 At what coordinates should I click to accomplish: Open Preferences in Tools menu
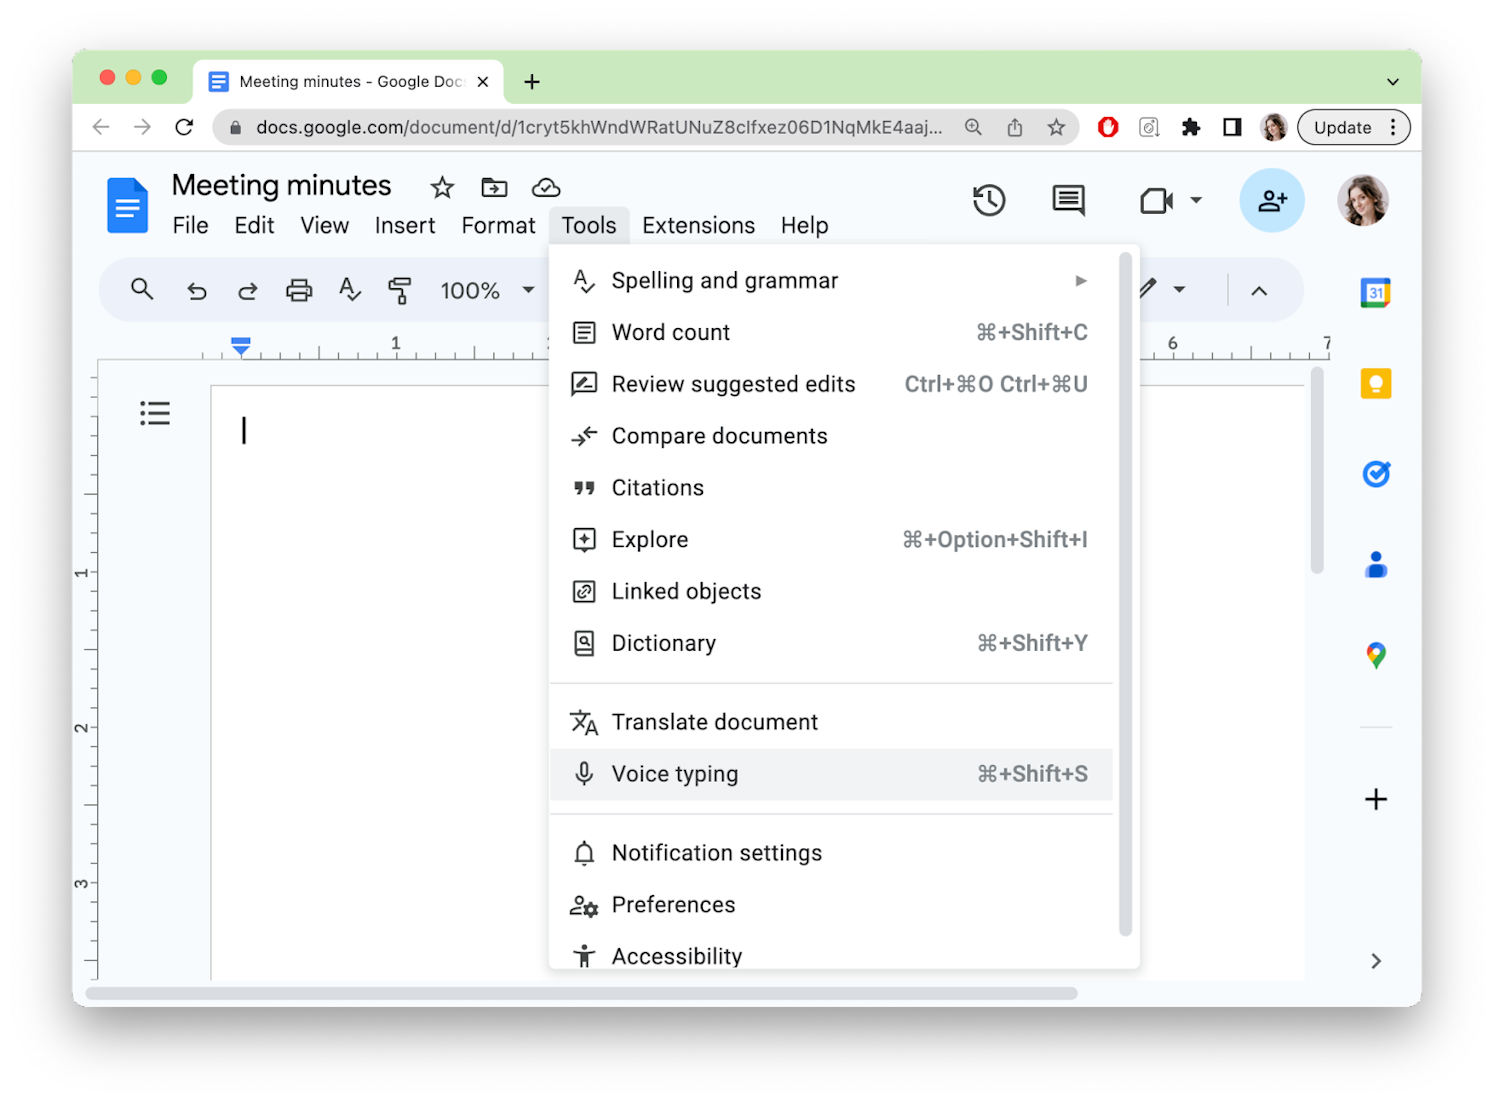831,905
